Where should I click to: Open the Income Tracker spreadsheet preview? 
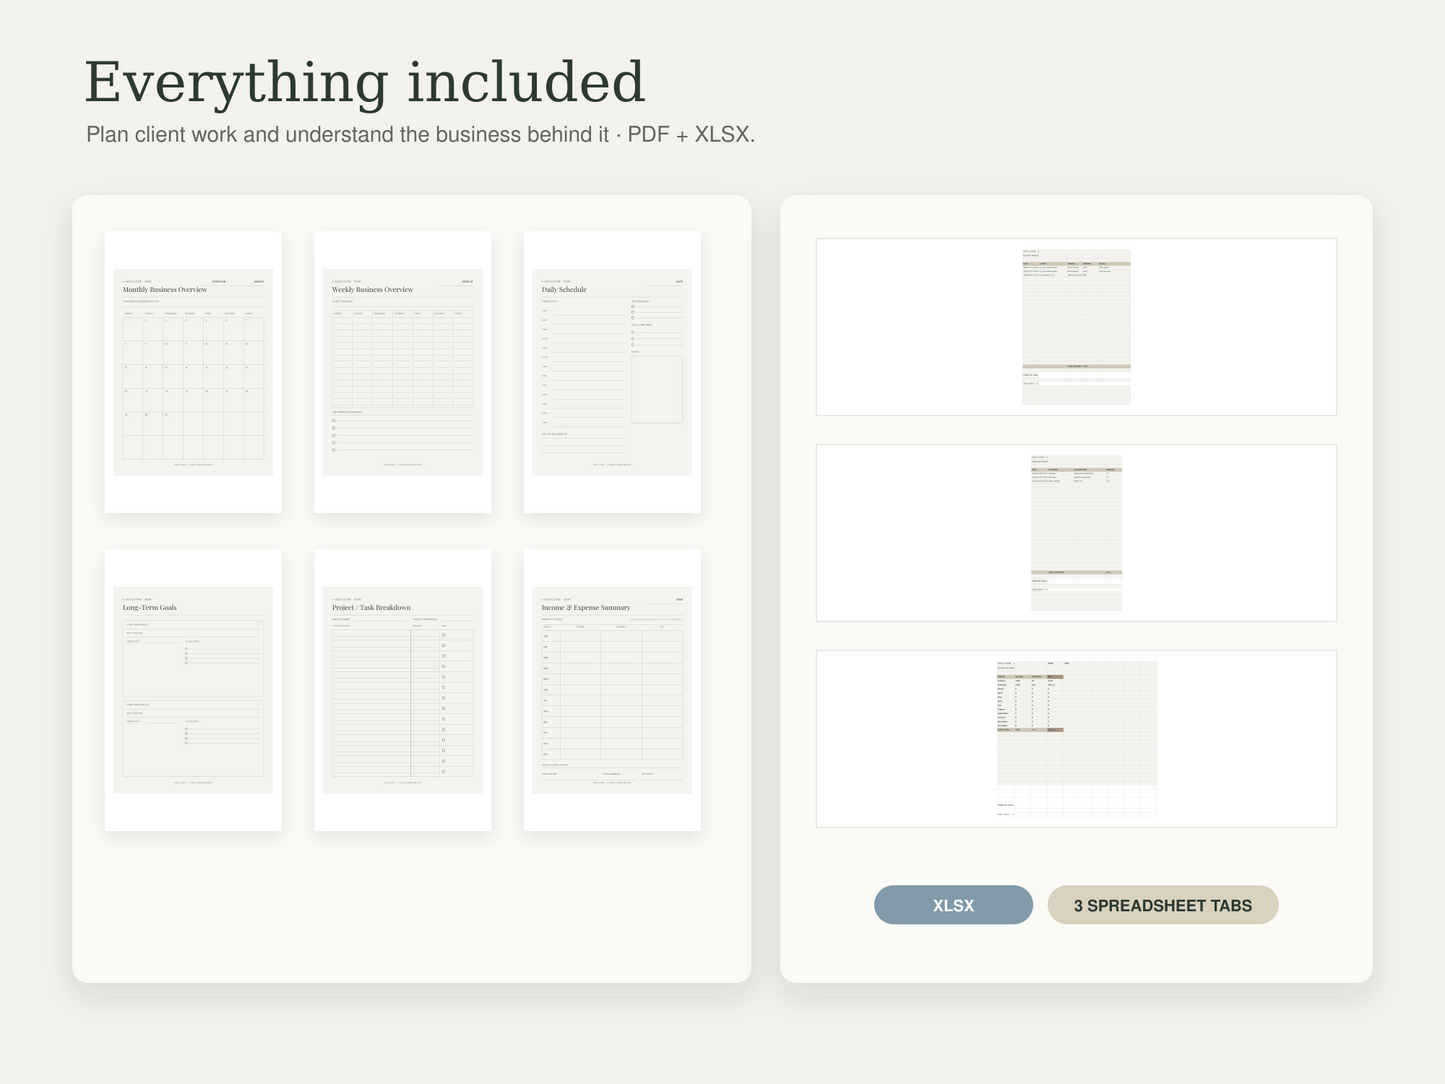point(1076,327)
